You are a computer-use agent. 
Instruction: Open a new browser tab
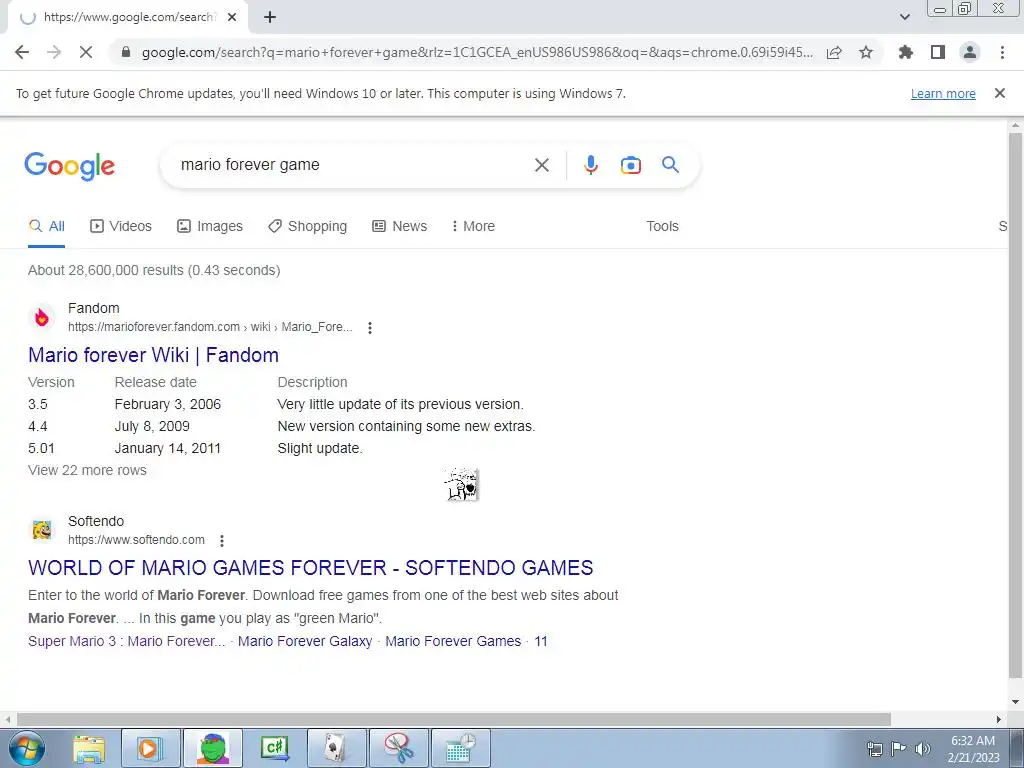pyautogui.click(x=270, y=18)
